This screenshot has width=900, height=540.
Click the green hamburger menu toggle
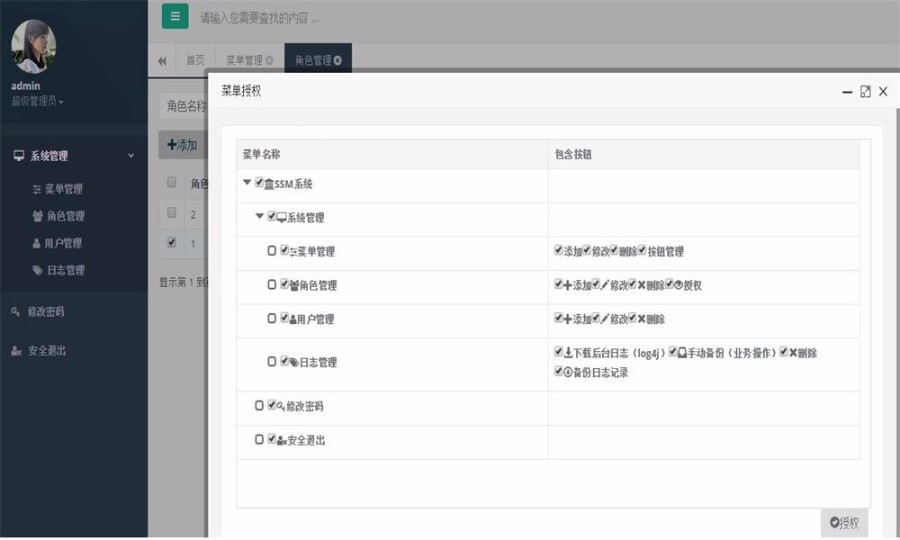click(x=175, y=16)
